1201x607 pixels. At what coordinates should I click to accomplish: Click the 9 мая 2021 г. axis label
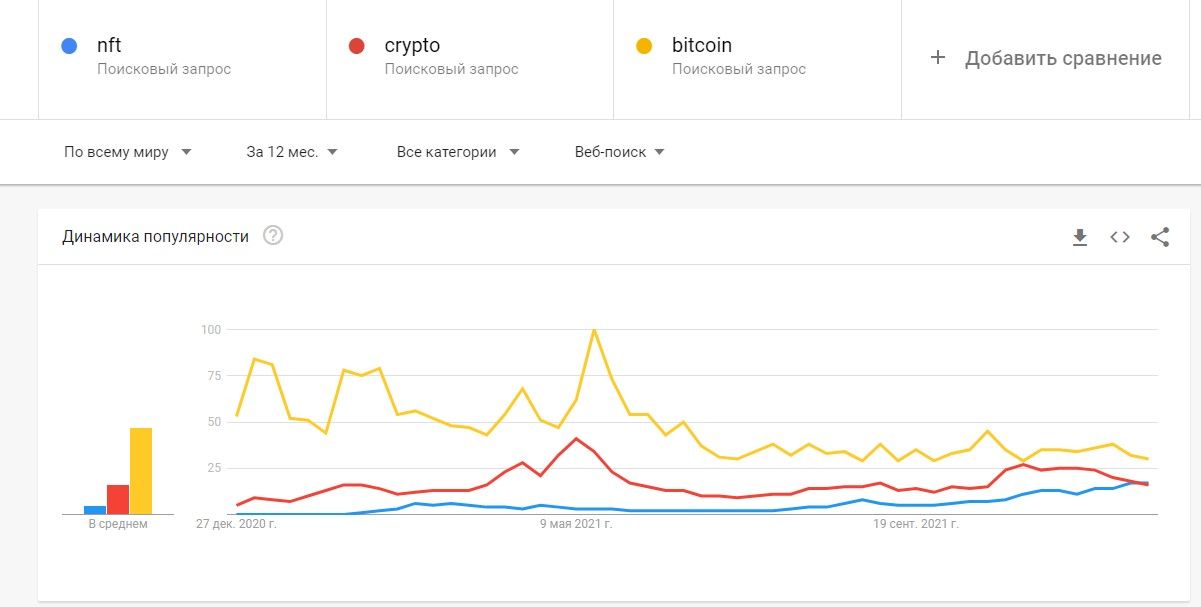(576, 523)
